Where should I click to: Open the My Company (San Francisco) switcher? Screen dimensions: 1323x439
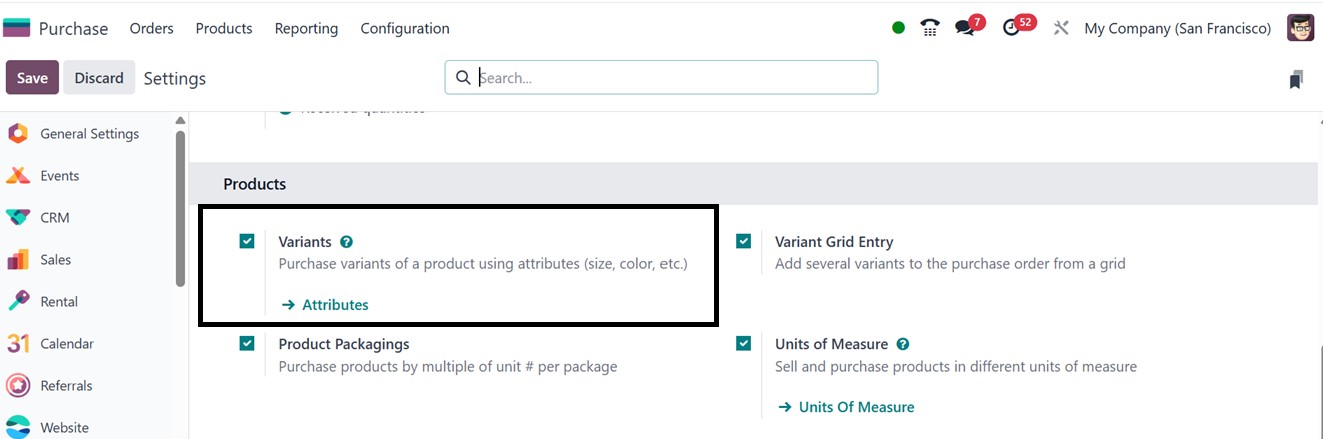[1177, 28]
